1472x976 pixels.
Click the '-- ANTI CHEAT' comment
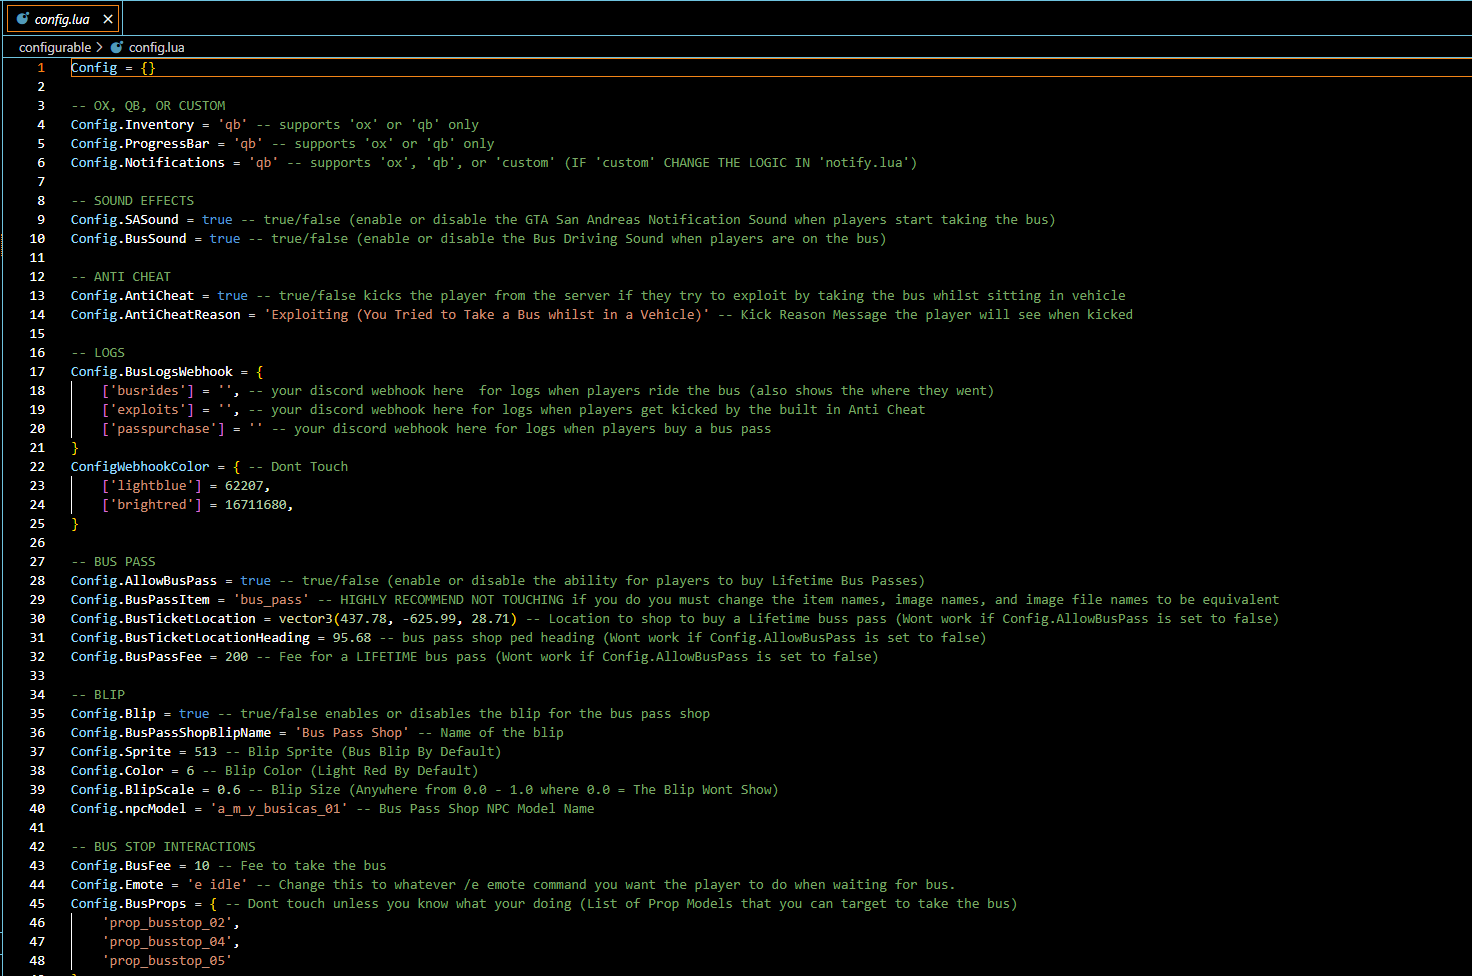[121, 277]
